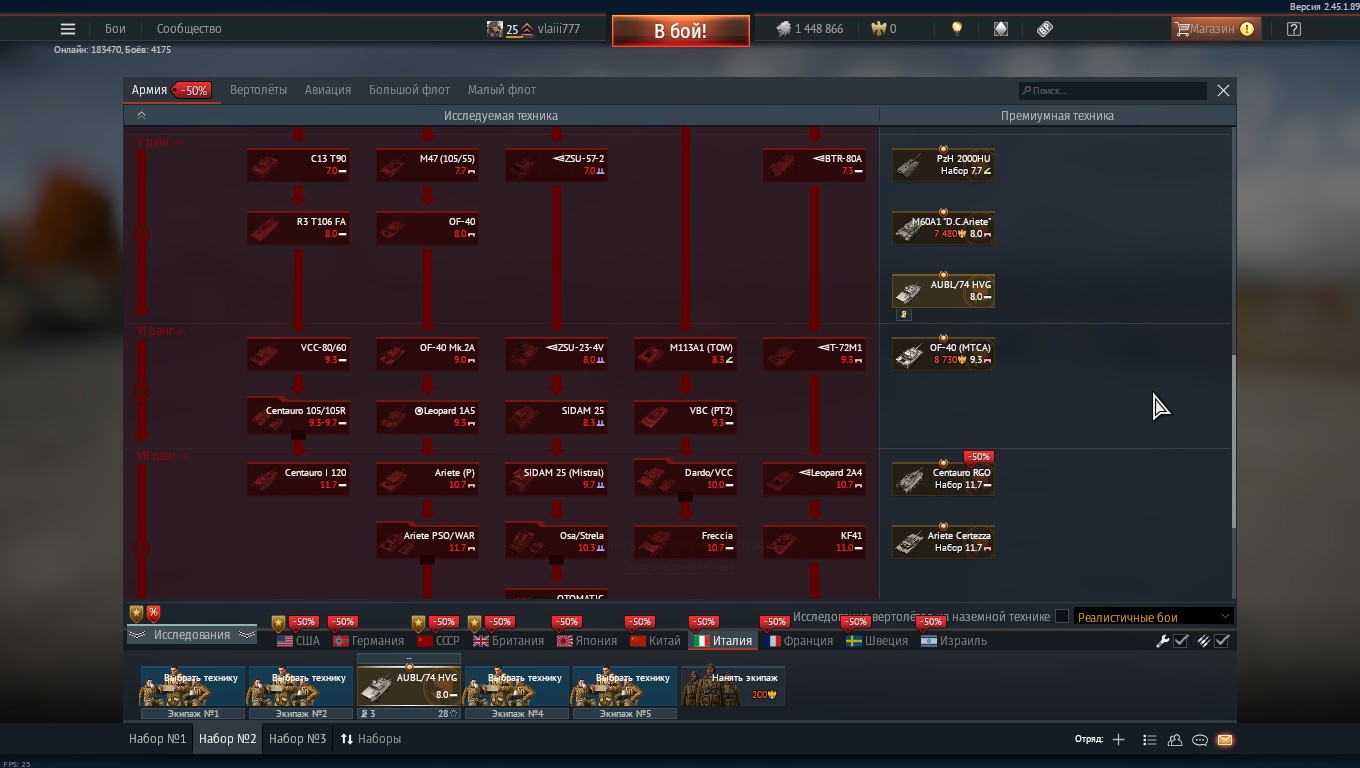Click the gold shield badge above Исследования
1360x768 pixels.
pos(136,613)
